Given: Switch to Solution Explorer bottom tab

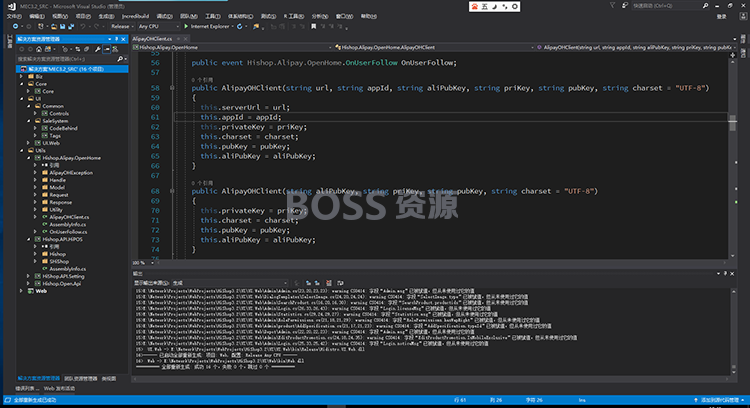Looking at the screenshot, I should pyautogui.click(x=39, y=378).
